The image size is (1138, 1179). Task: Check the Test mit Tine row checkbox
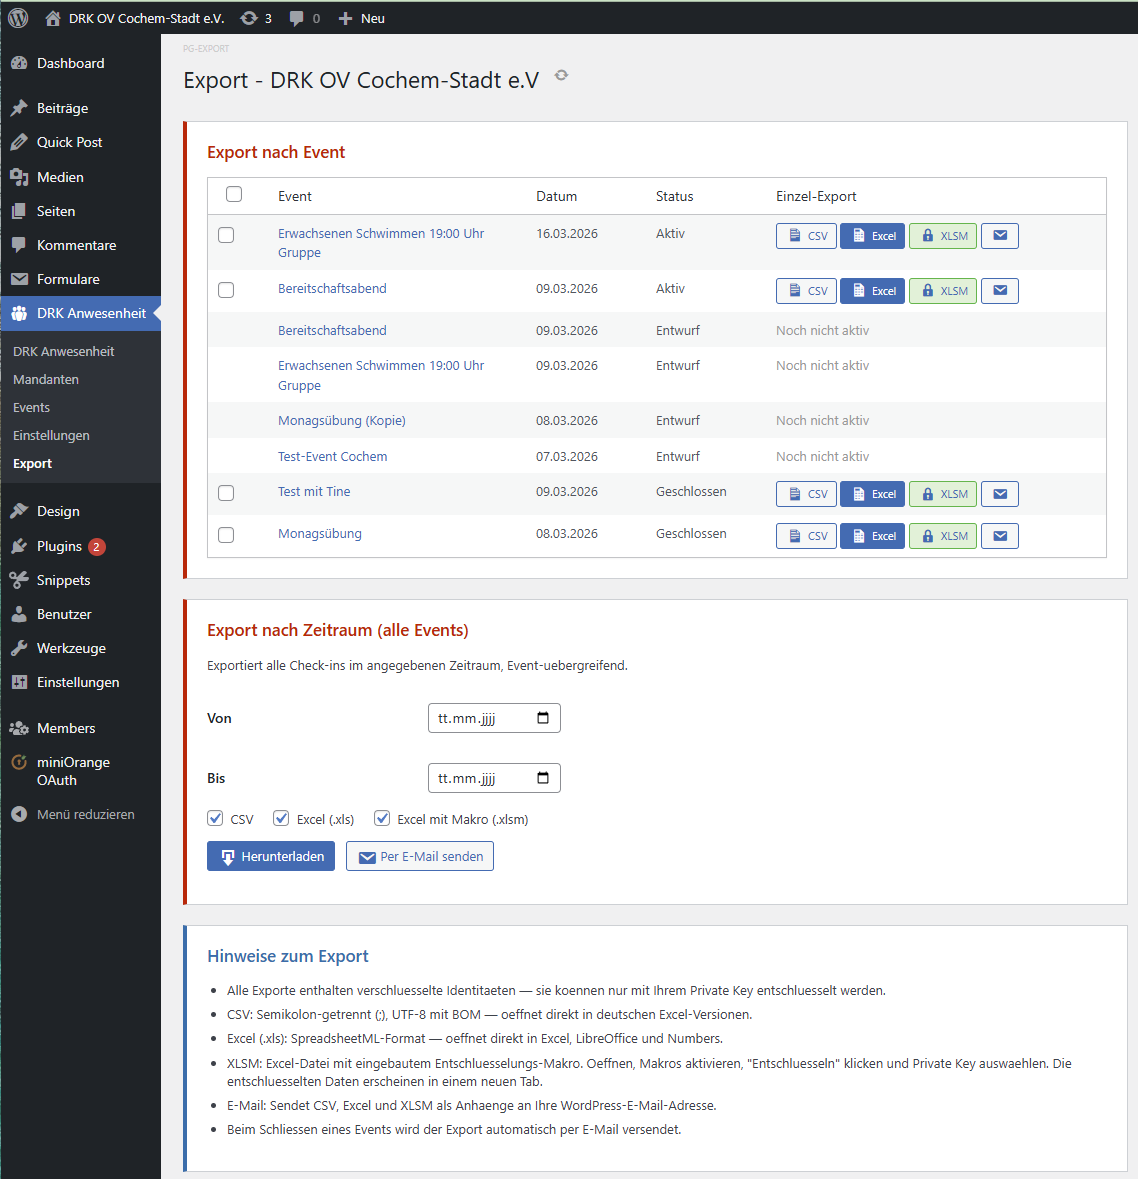(x=226, y=493)
